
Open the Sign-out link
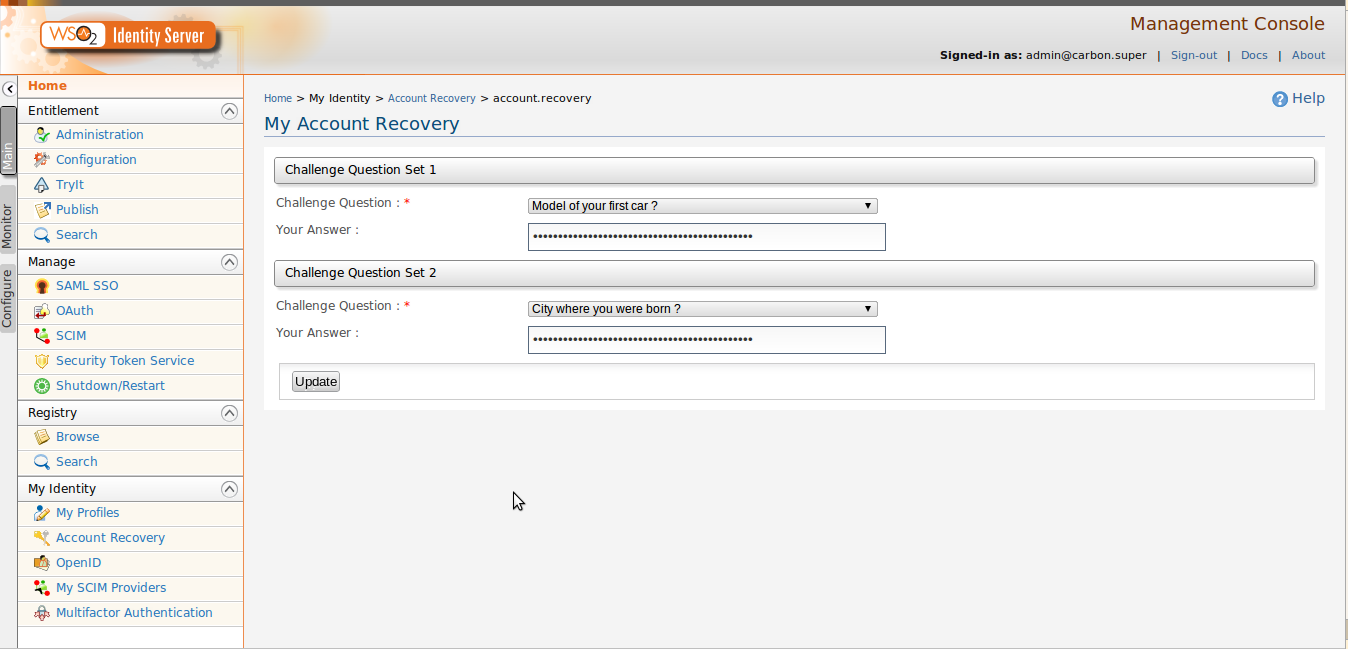coord(1194,55)
